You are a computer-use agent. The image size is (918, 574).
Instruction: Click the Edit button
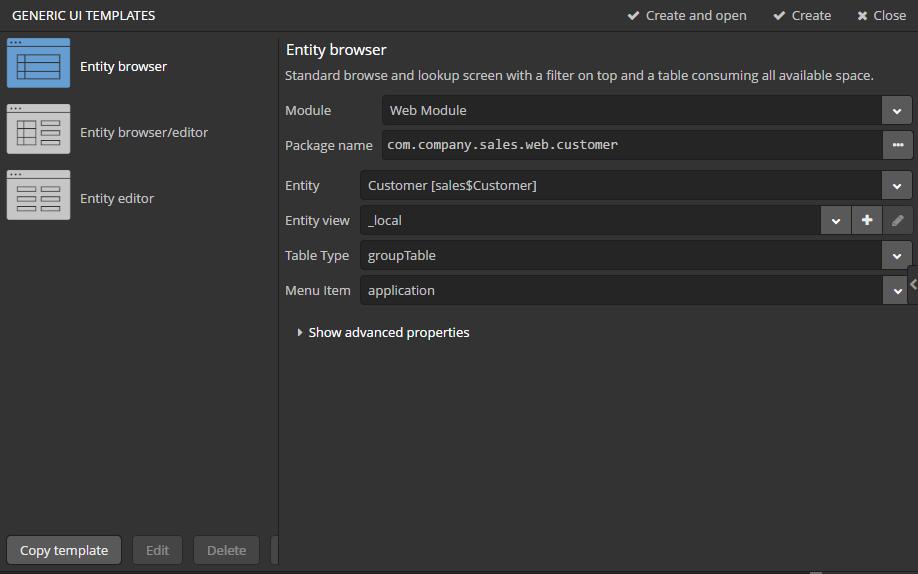click(157, 550)
